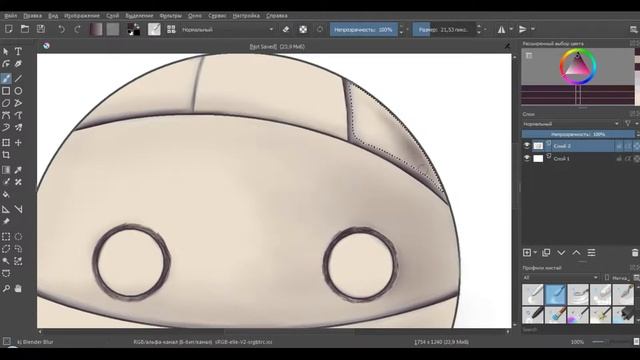Delete the selected layer
The image size is (640, 360).
pyautogui.click(x=635, y=253)
